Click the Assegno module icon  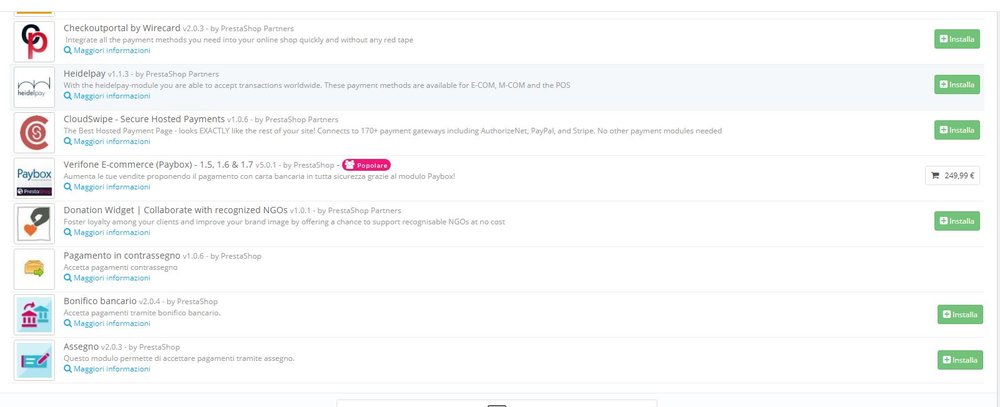tap(34, 360)
